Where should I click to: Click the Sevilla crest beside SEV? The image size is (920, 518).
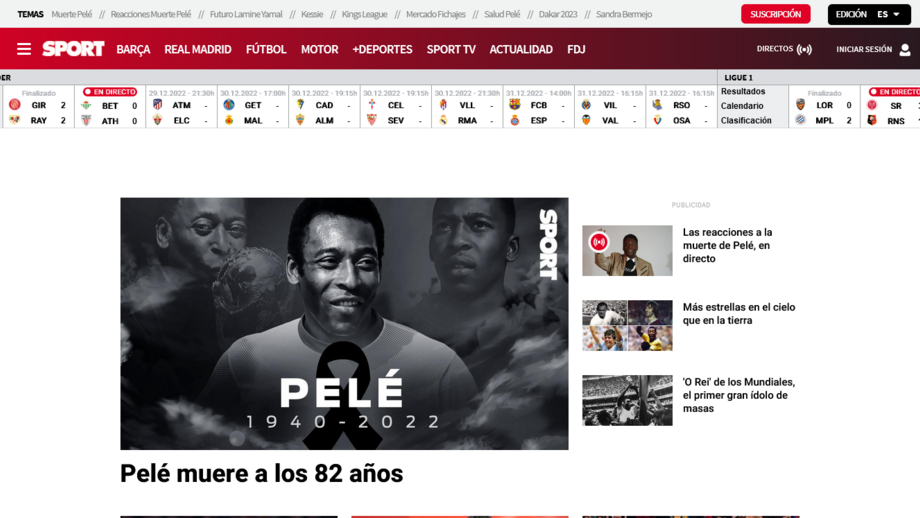click(371, 120)
